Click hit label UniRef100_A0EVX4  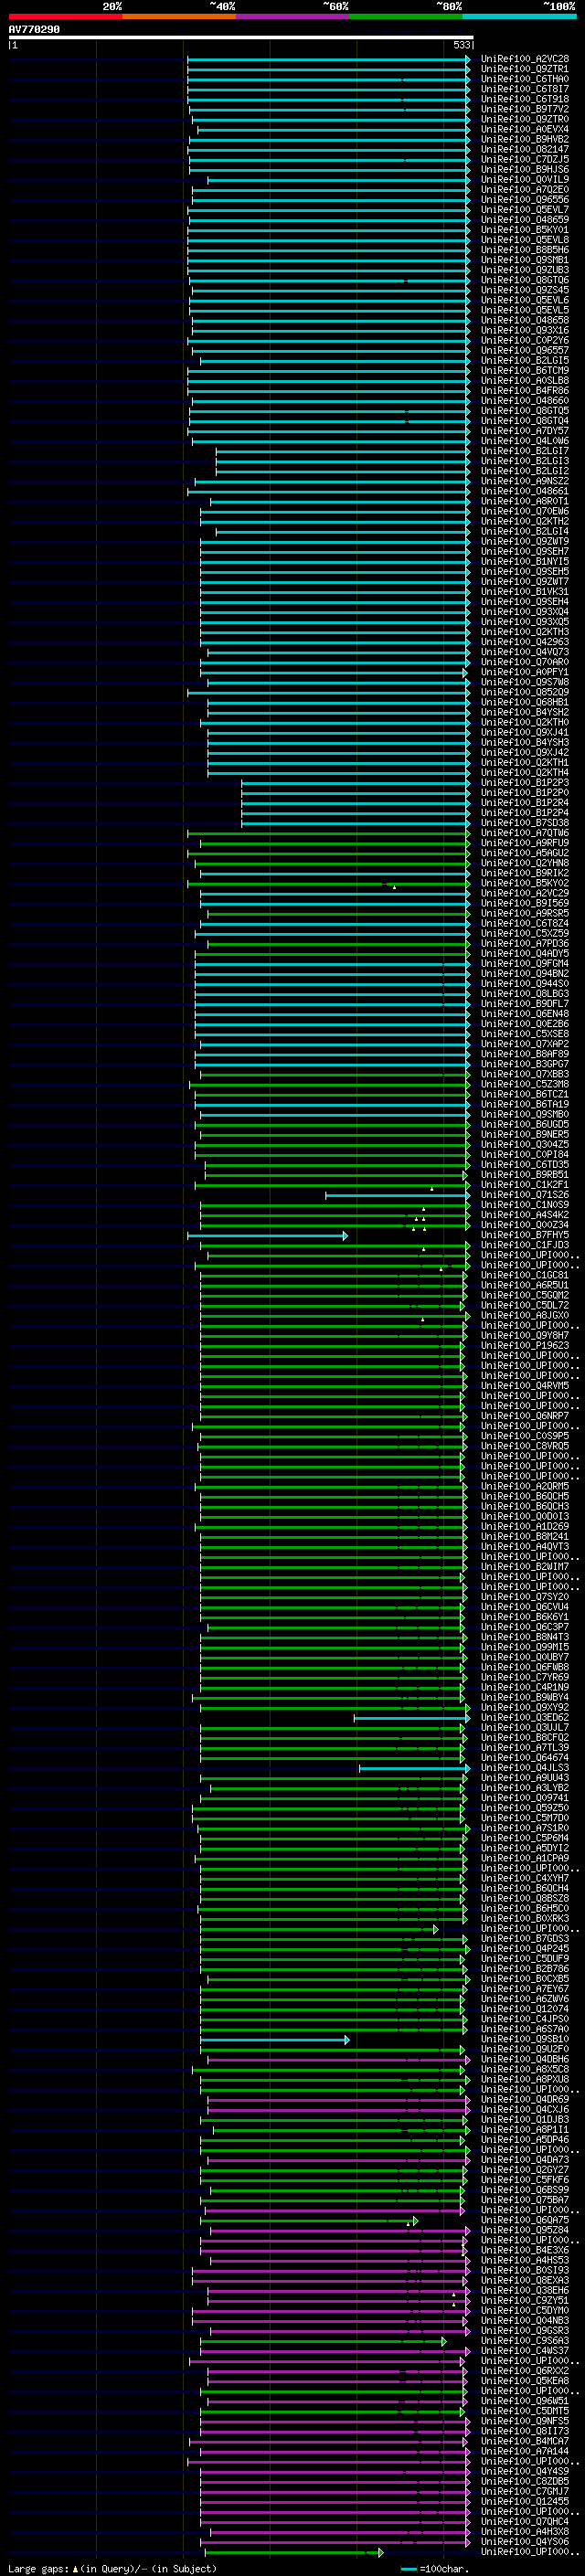(525, 129)
